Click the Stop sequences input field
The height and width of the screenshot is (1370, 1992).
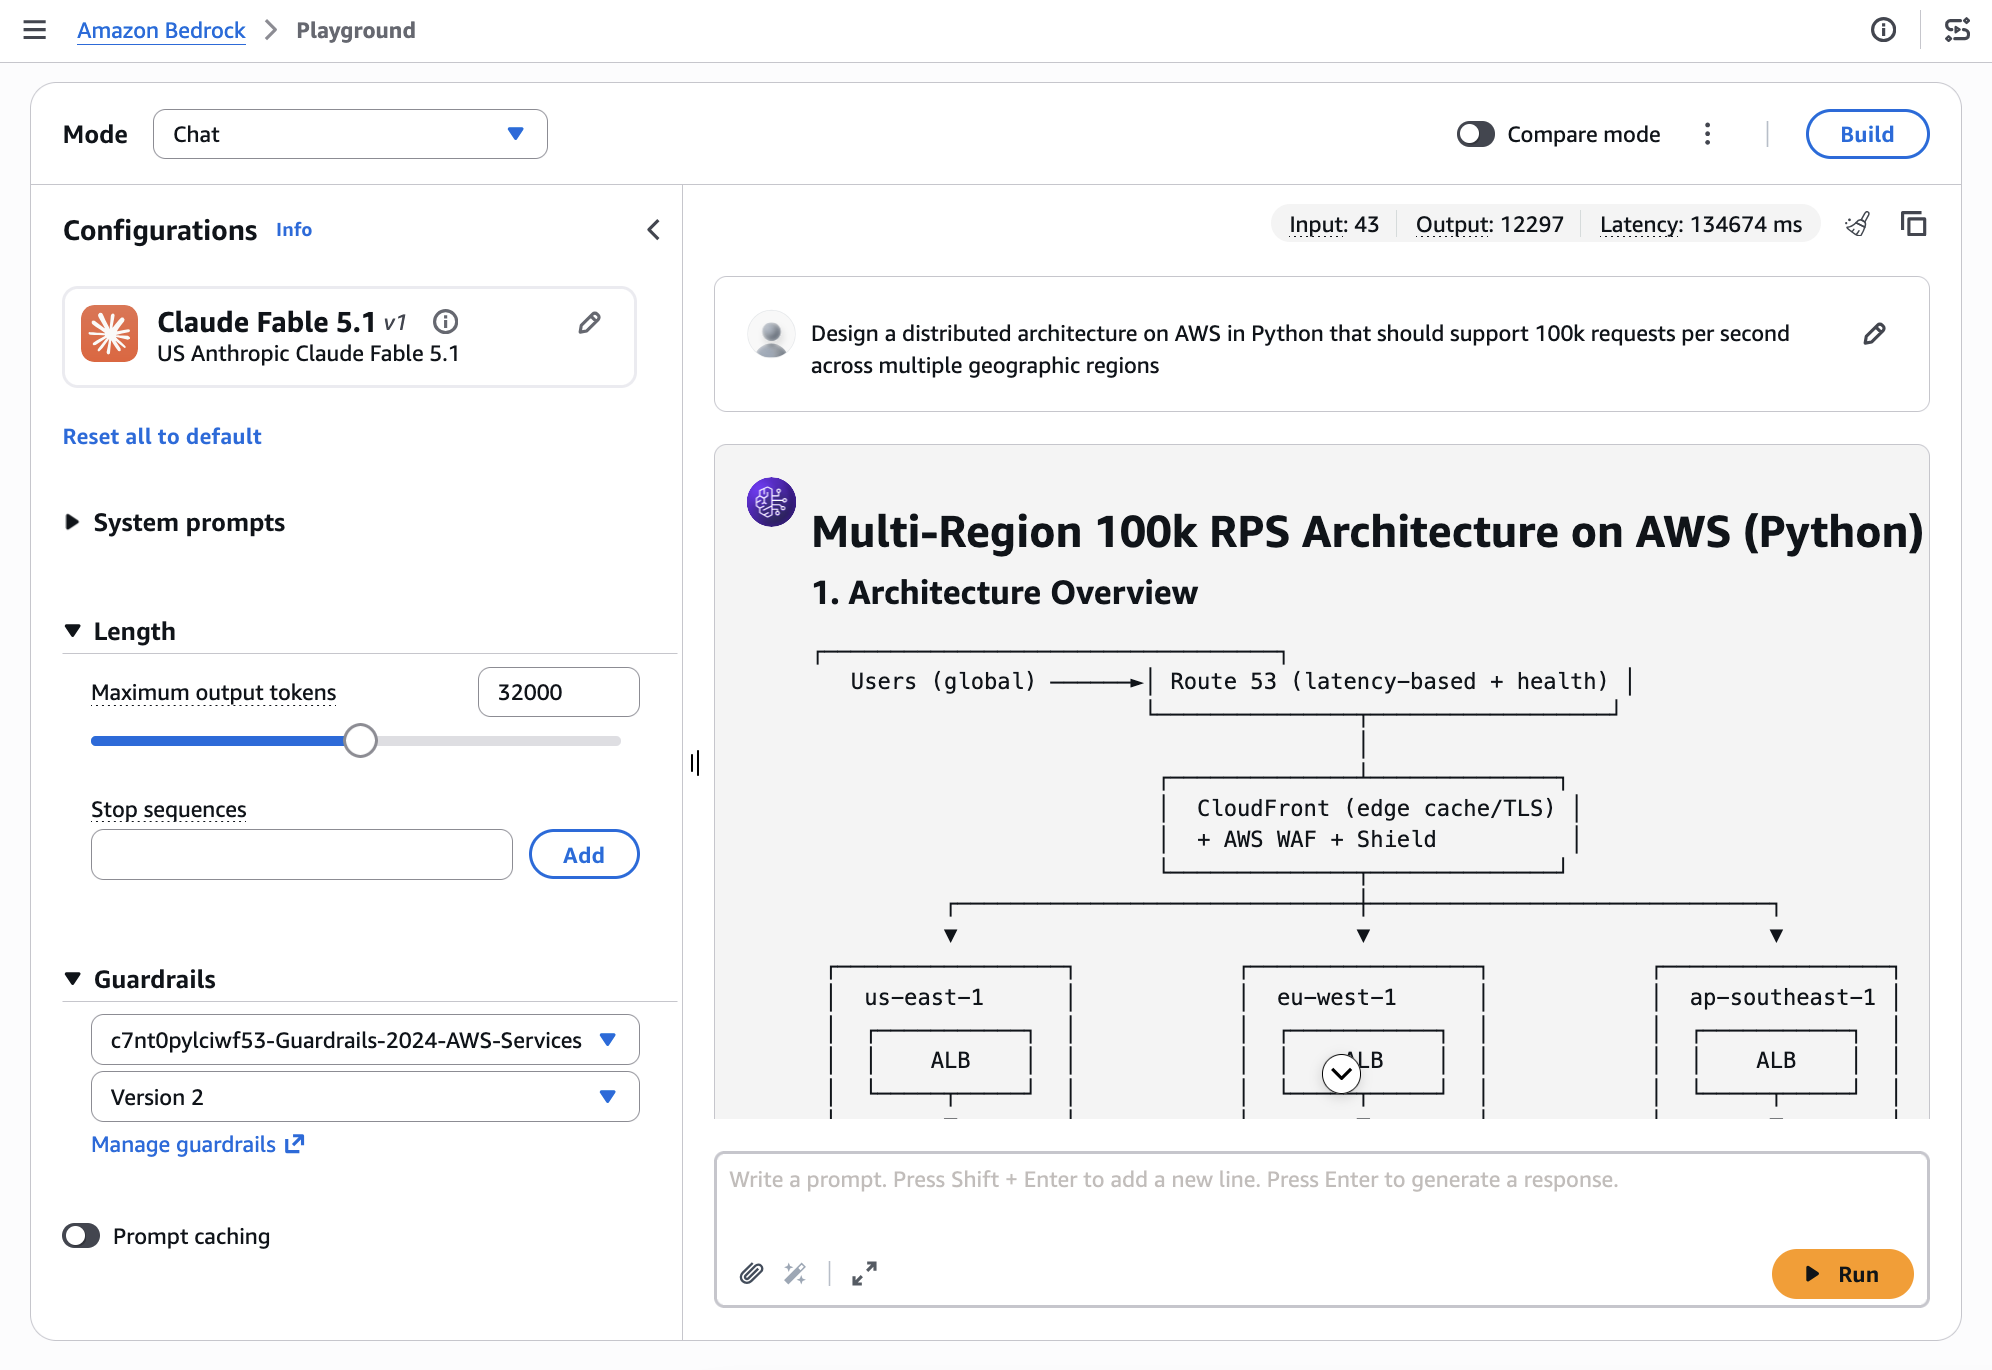302,855
